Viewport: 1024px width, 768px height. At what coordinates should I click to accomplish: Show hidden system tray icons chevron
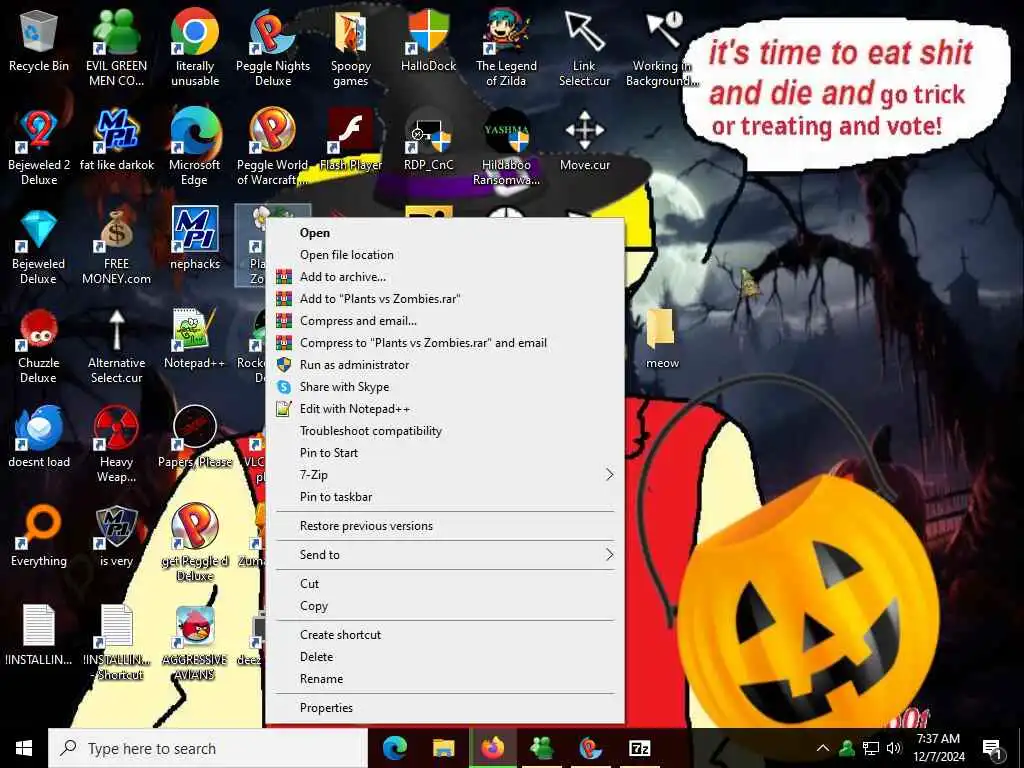click(x=823, y=748)
